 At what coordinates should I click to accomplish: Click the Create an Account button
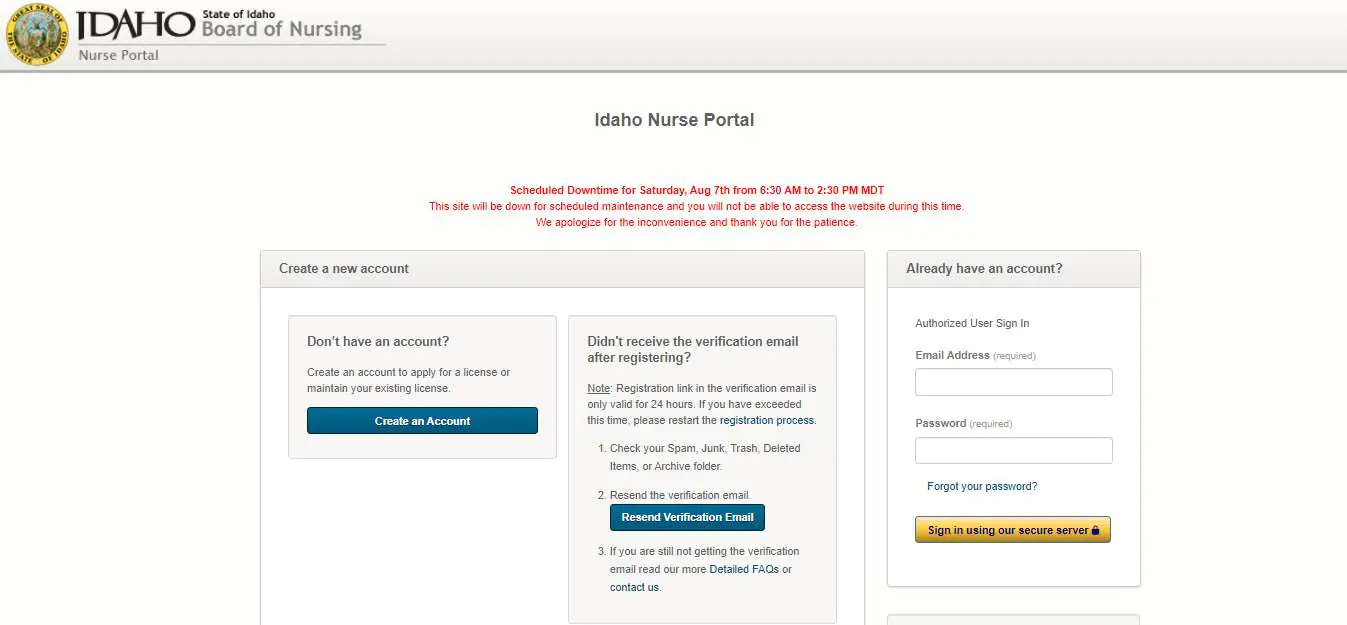[422, 421]
